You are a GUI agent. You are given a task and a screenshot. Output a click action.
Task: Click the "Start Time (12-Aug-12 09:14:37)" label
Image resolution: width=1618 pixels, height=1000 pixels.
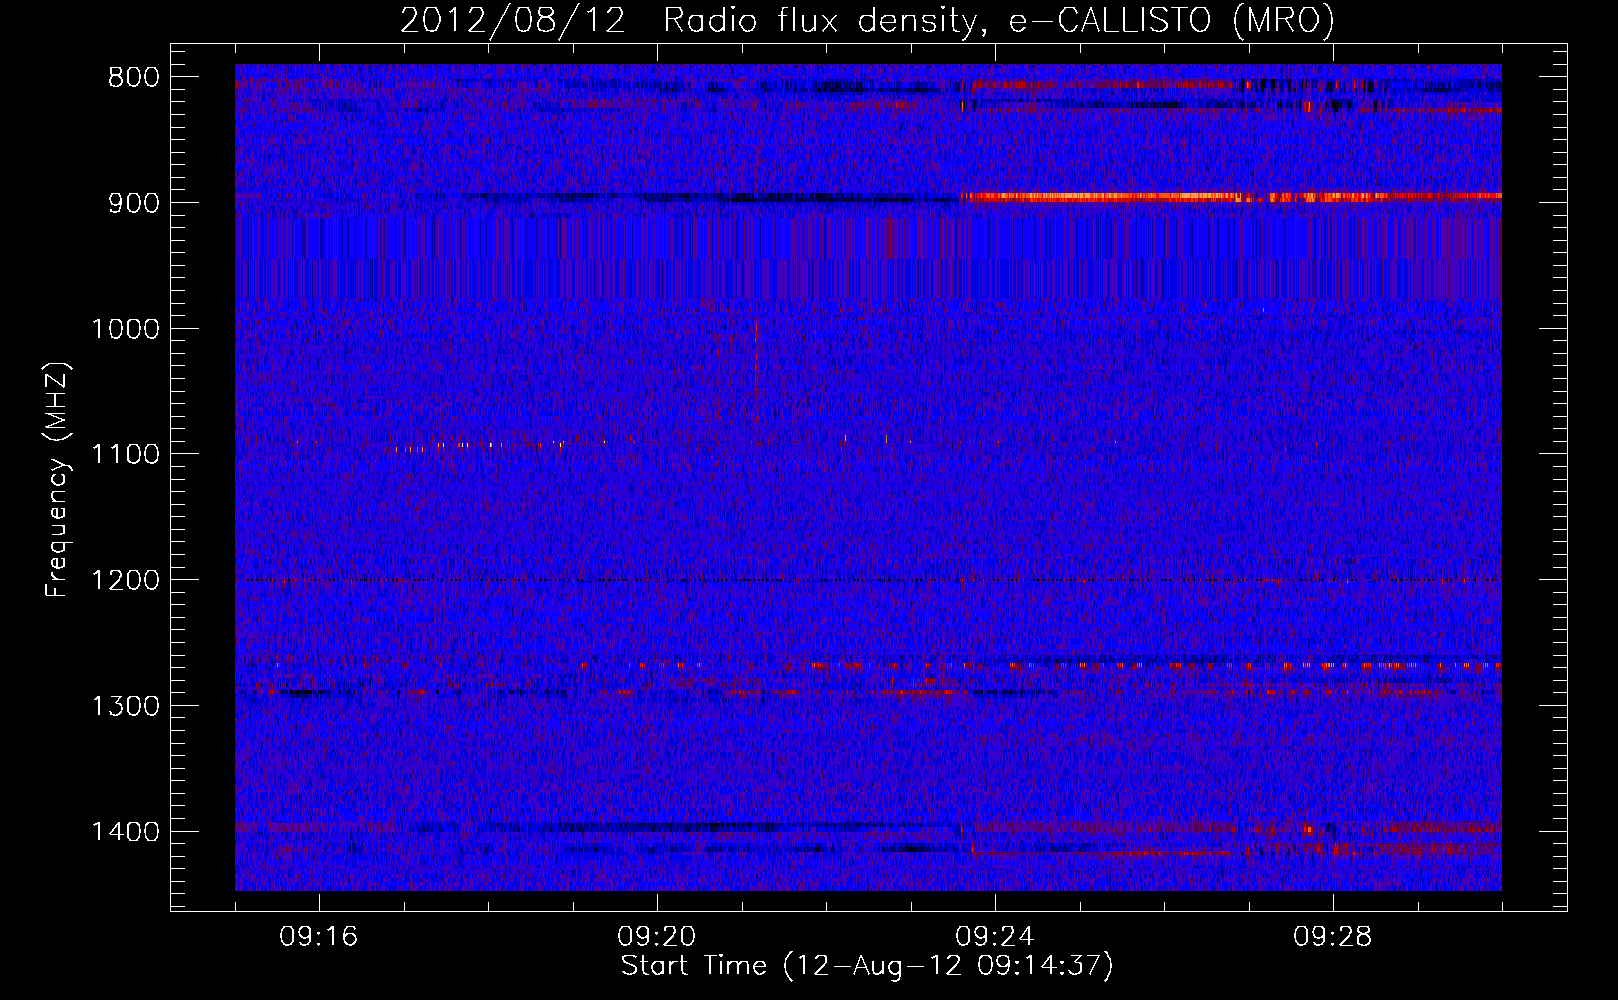[867, 966]
